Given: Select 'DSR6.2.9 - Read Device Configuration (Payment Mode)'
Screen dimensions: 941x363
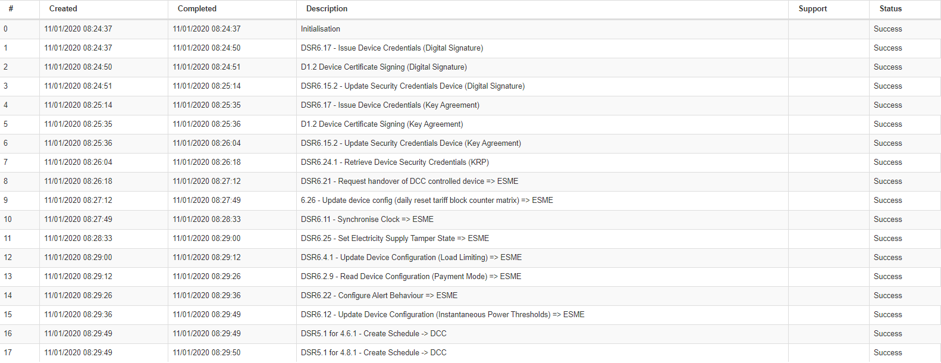Looking at the screenshot, I should click(x=394, y=277).
